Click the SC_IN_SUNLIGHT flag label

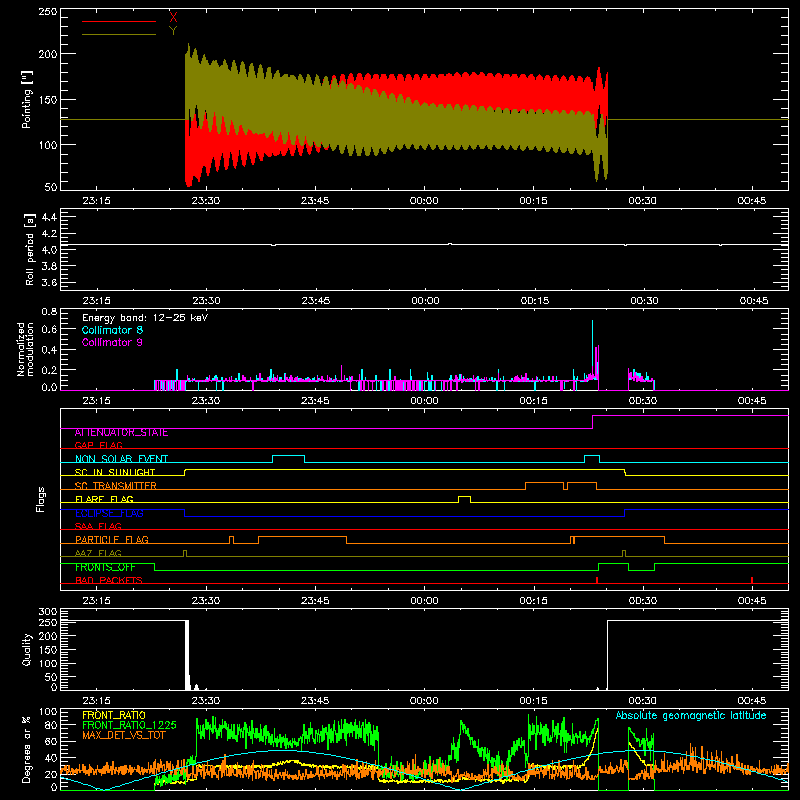(x=115, y=472)
